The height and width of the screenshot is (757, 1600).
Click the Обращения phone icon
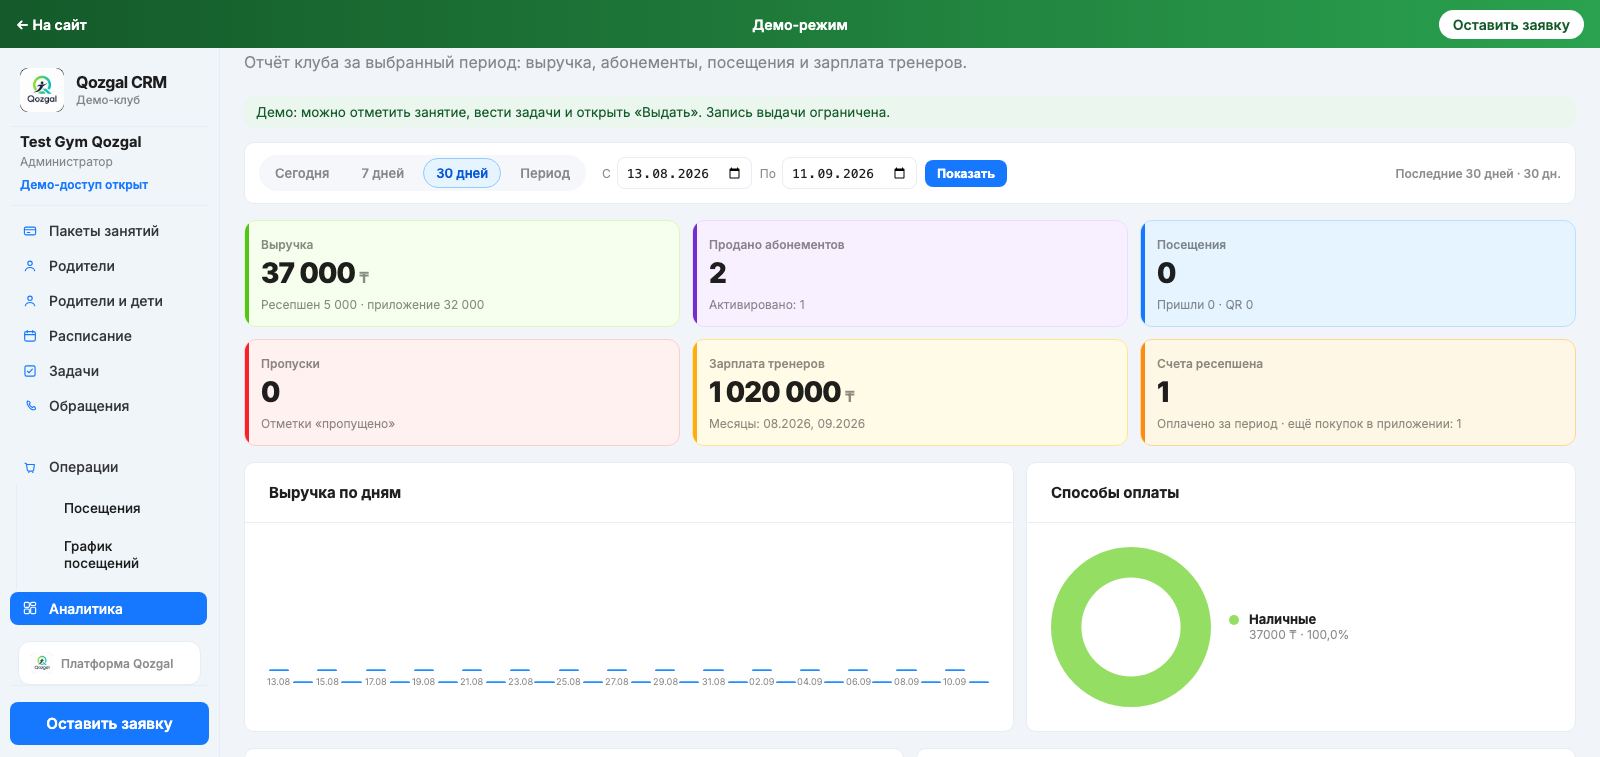tap(30, 406)
